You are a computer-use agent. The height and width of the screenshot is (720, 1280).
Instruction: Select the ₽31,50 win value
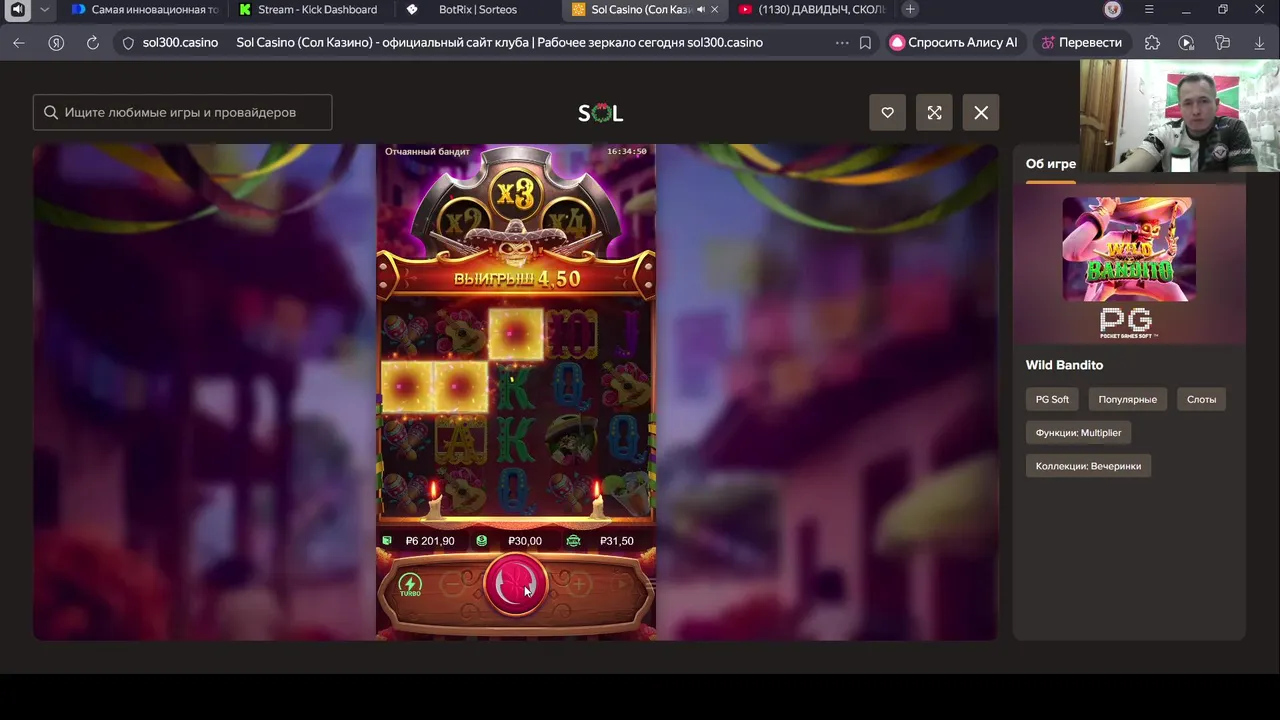(617, 541)
